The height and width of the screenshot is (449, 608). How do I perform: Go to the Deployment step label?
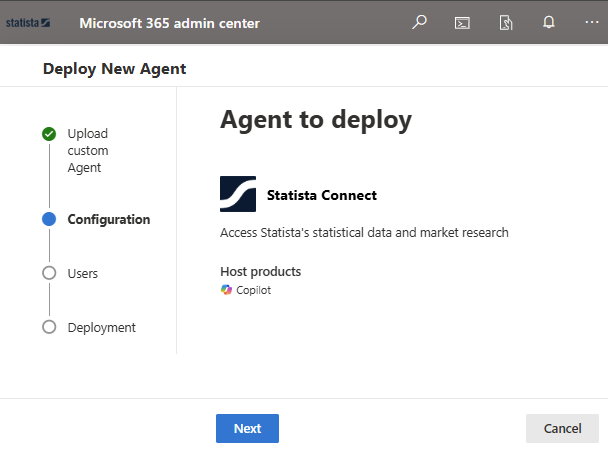(102, 327)
